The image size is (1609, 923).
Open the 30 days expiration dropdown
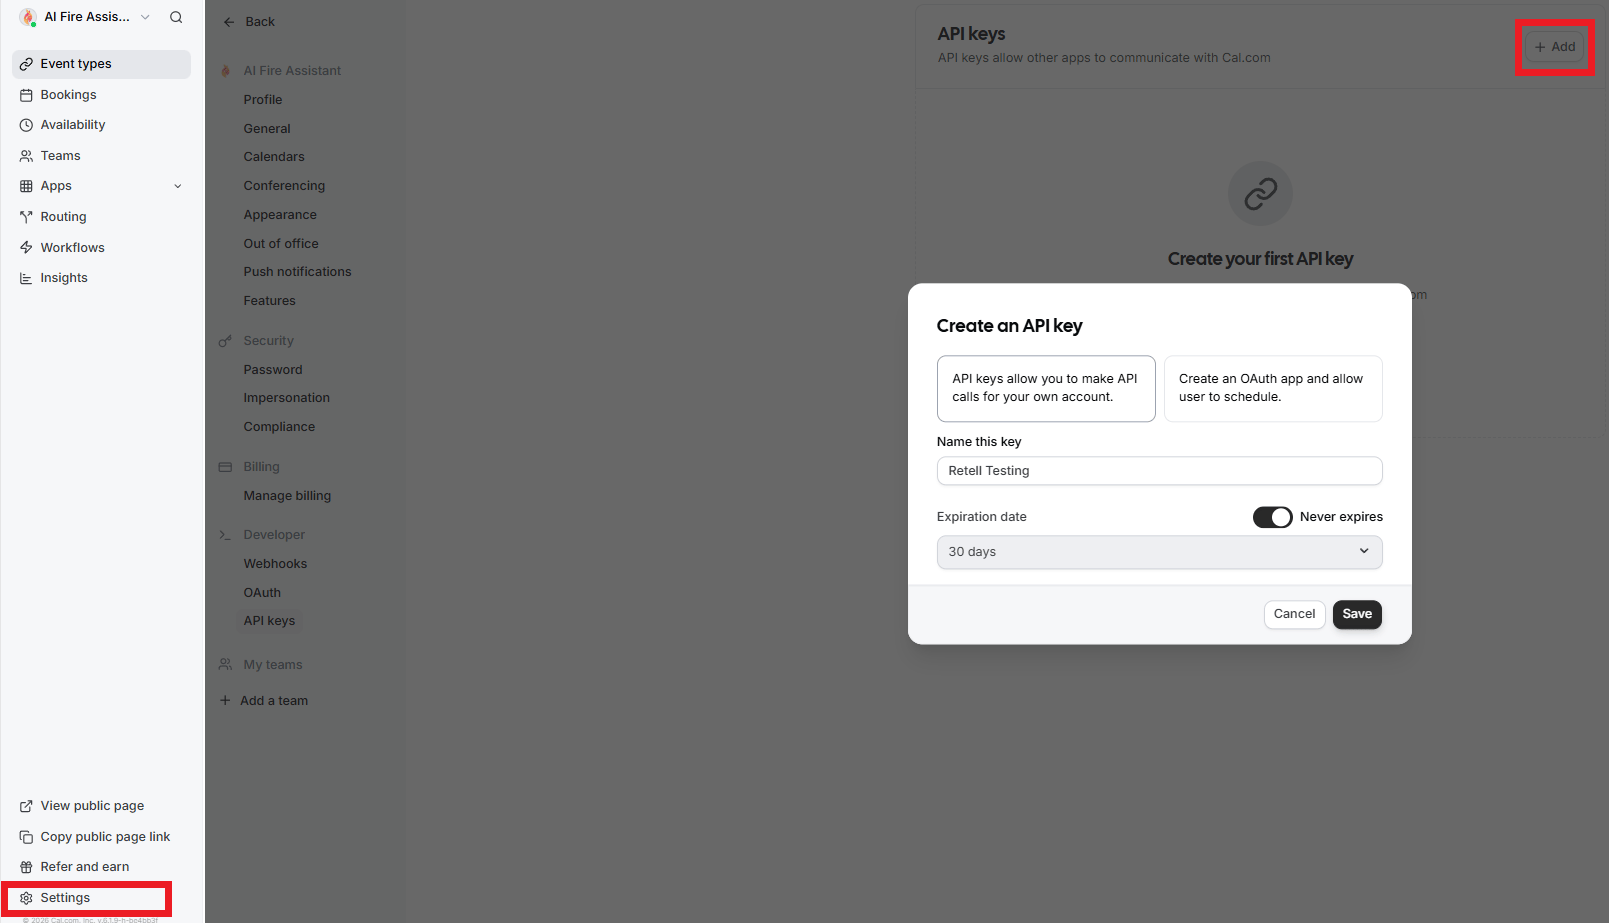tap(1159, 551)
